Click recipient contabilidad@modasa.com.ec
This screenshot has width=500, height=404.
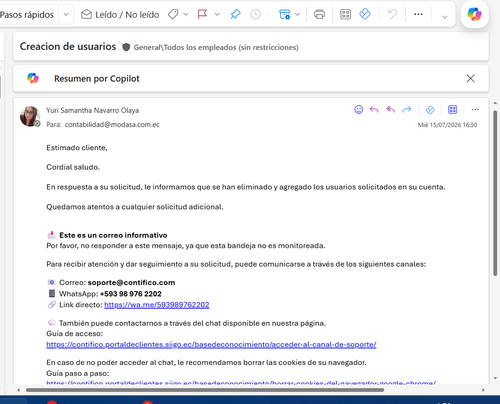(x=112, y=125)
